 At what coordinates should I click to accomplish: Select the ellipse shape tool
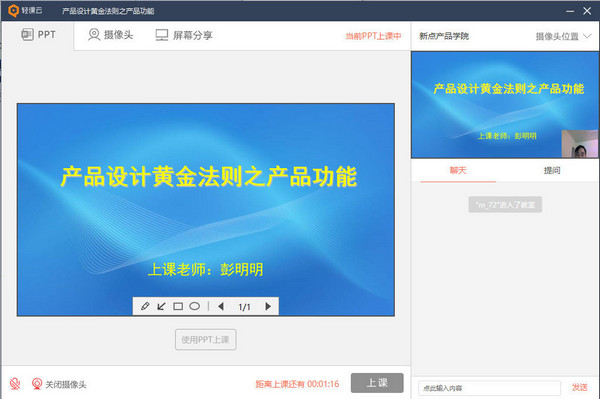pyautogui.click(x=194, y=306)
